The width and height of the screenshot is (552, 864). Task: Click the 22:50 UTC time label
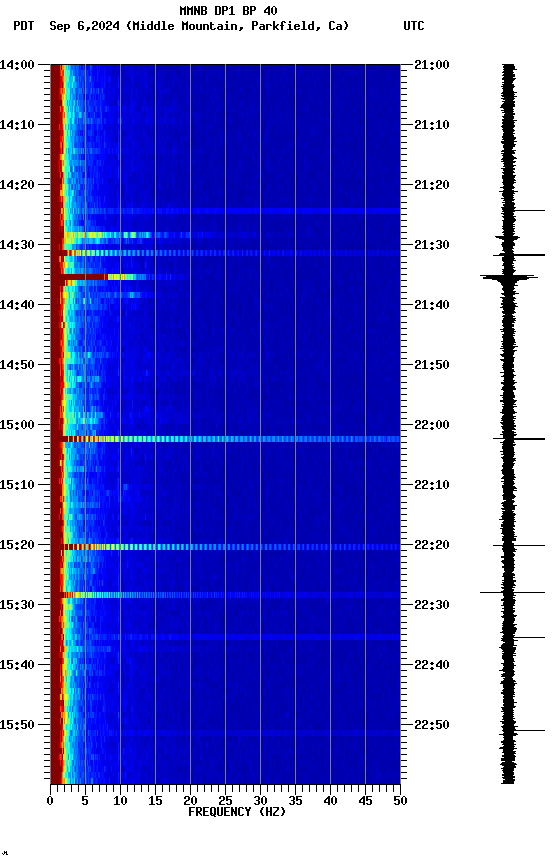(x=432, y=725)
